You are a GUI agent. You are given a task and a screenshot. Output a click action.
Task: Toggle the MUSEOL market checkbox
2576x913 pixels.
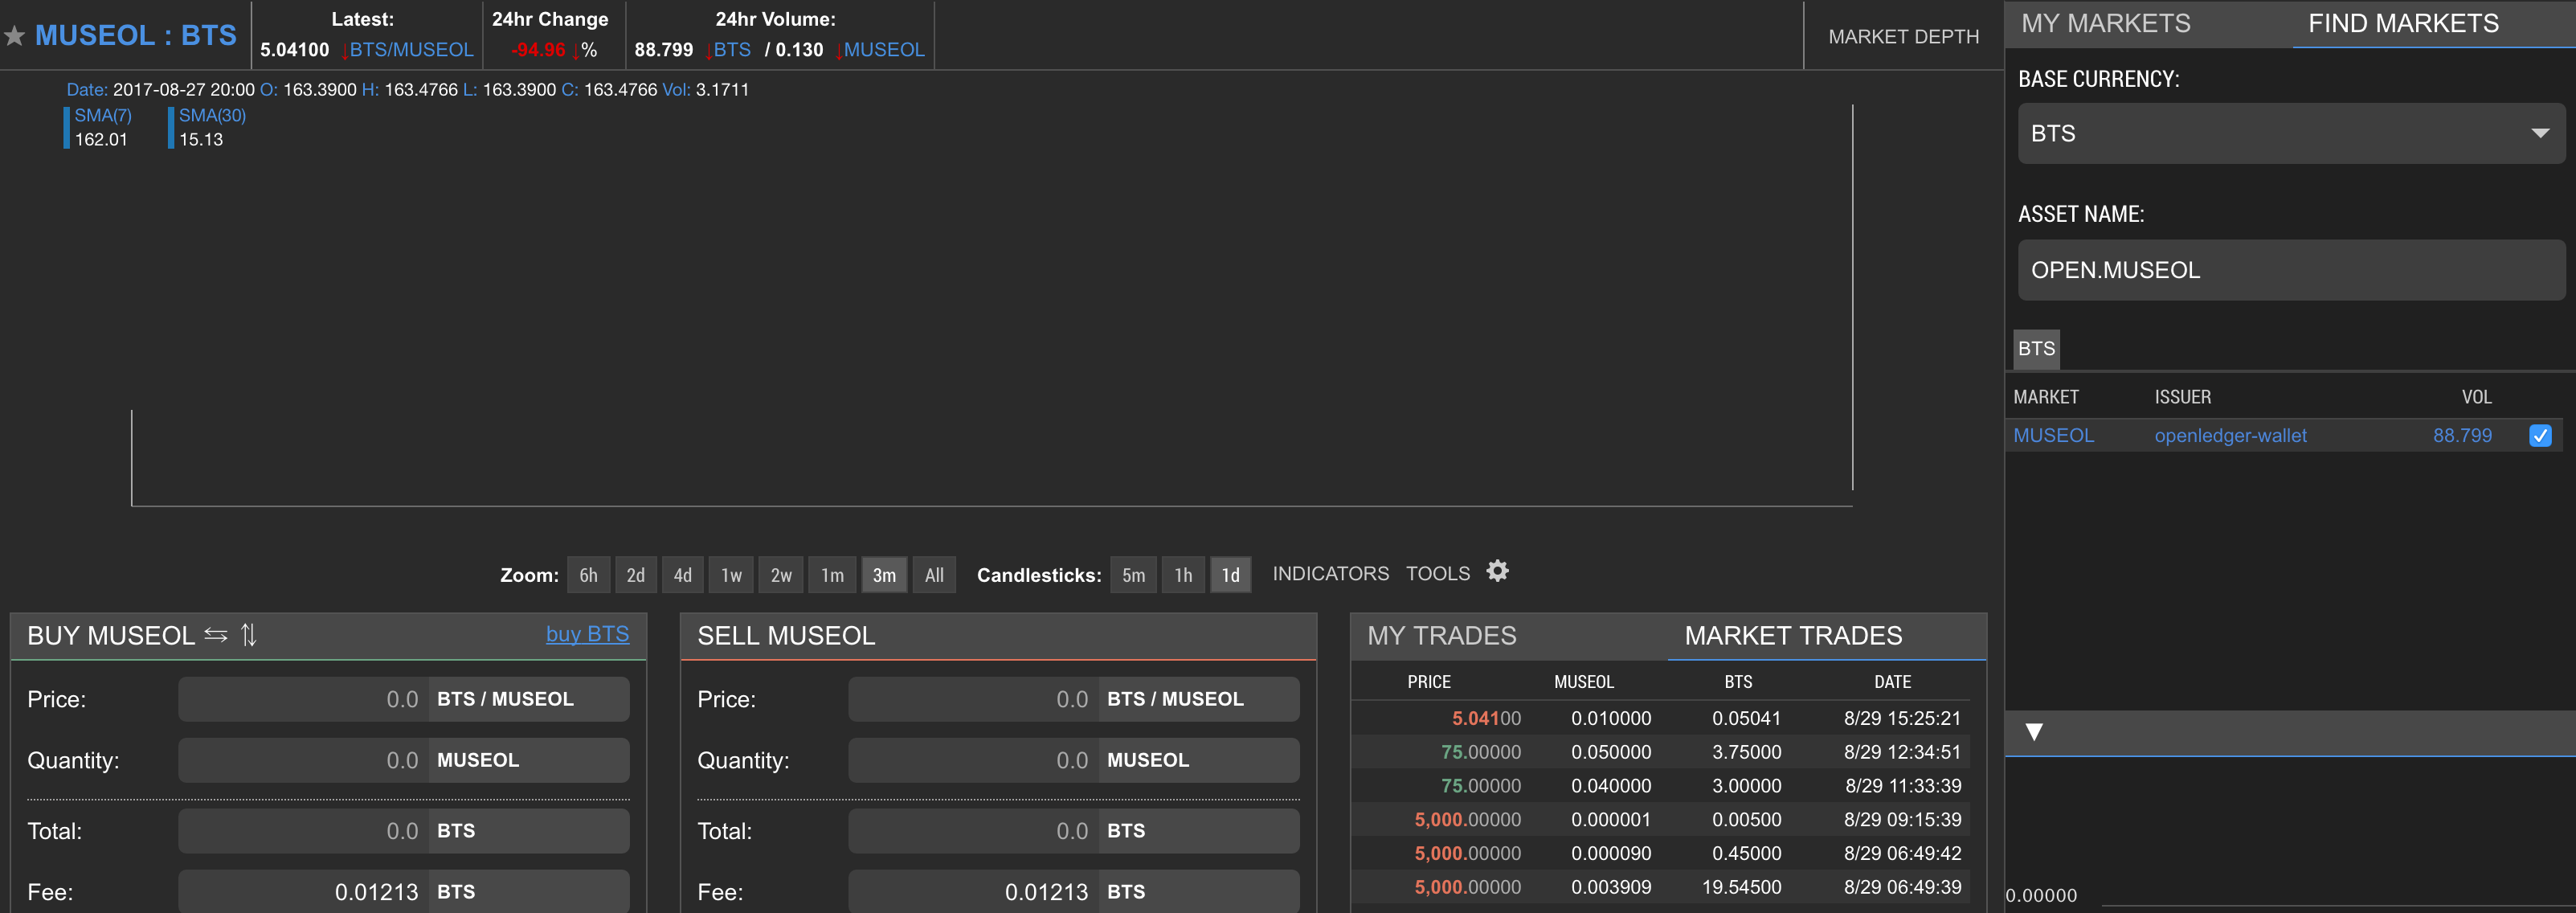[x=2540, y=436]
